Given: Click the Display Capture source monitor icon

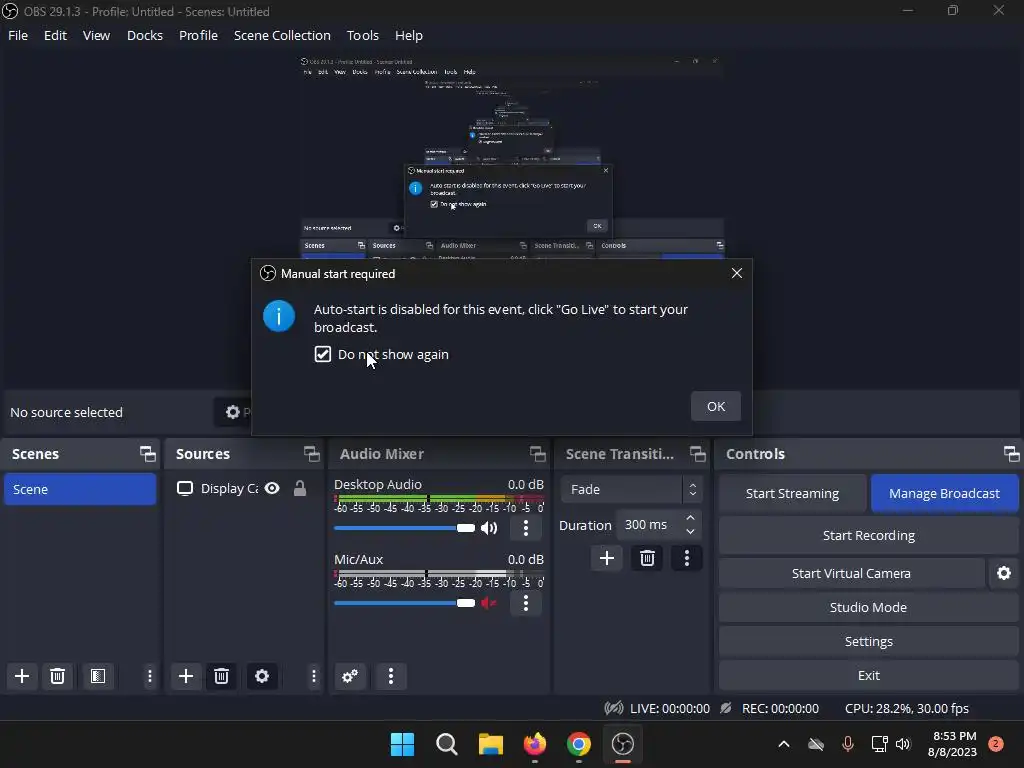Looking at the screenshot, I should pos(185,488).
